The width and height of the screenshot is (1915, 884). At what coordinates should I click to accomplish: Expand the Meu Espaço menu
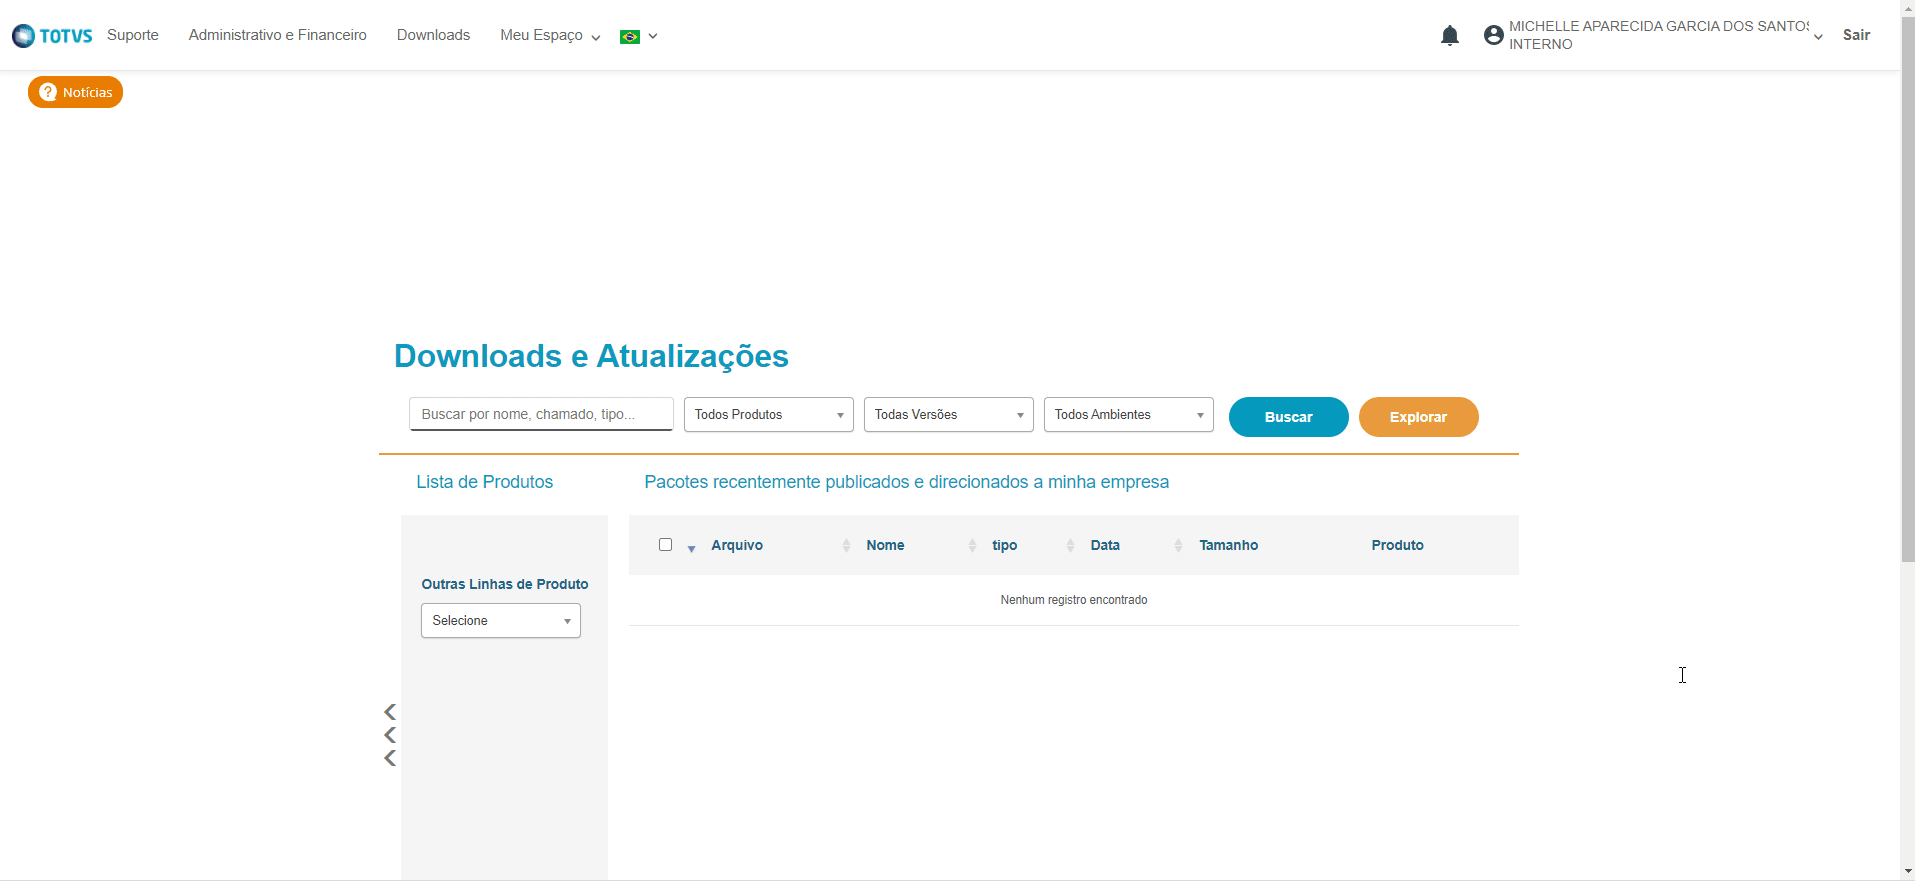550,36
